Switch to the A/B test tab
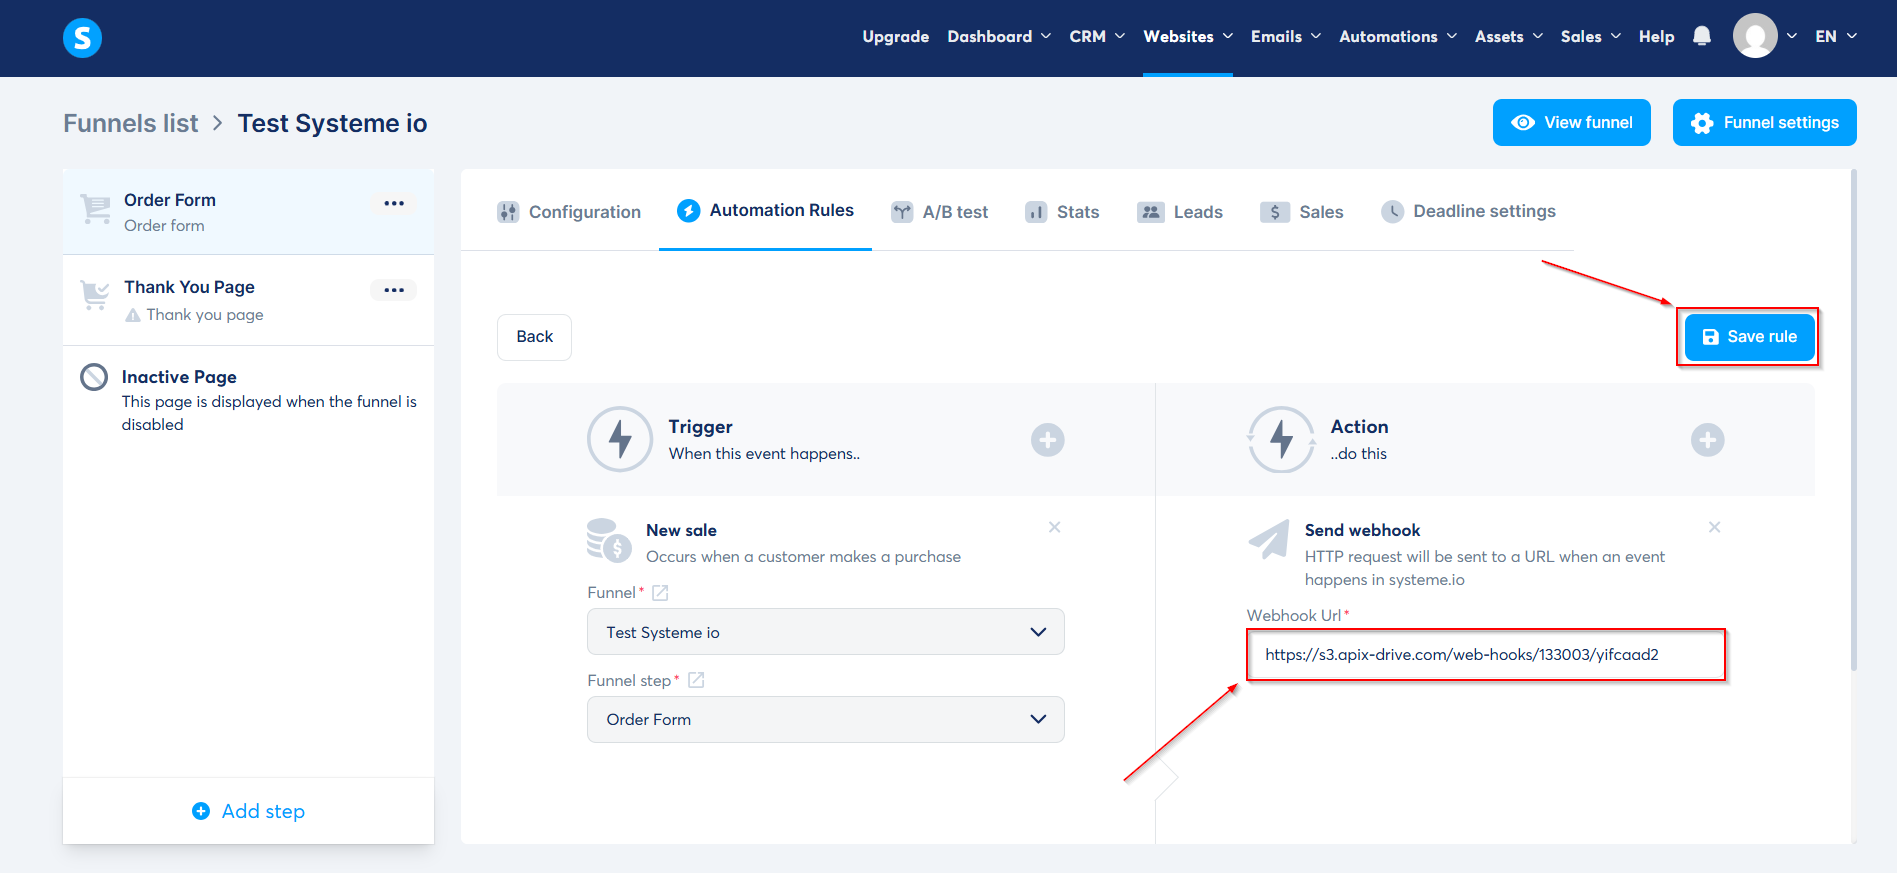Image resolution: width=1897 pixels, height=873 pixels. pos(940,212)
